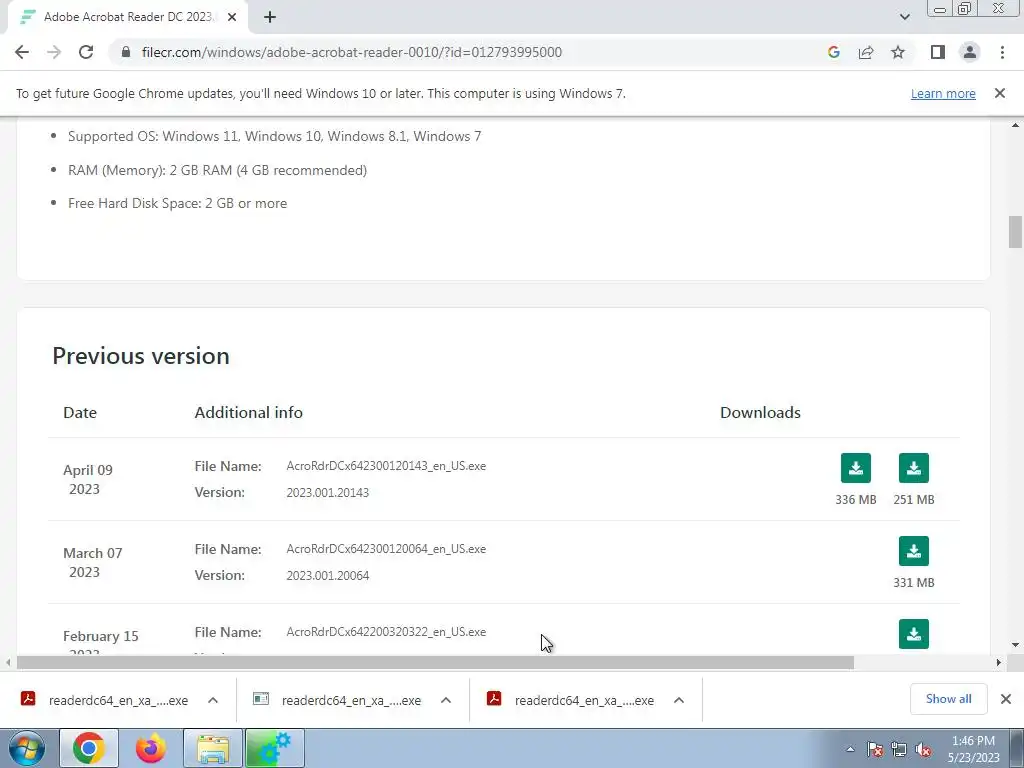1024x768 pixels.
Task: Download the 336 MB April 09 file
Action: pos(856,468)
